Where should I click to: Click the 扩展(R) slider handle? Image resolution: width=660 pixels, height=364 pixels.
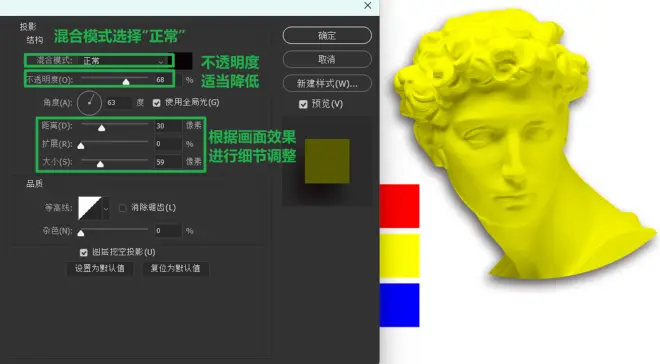(x=81, y=146)
